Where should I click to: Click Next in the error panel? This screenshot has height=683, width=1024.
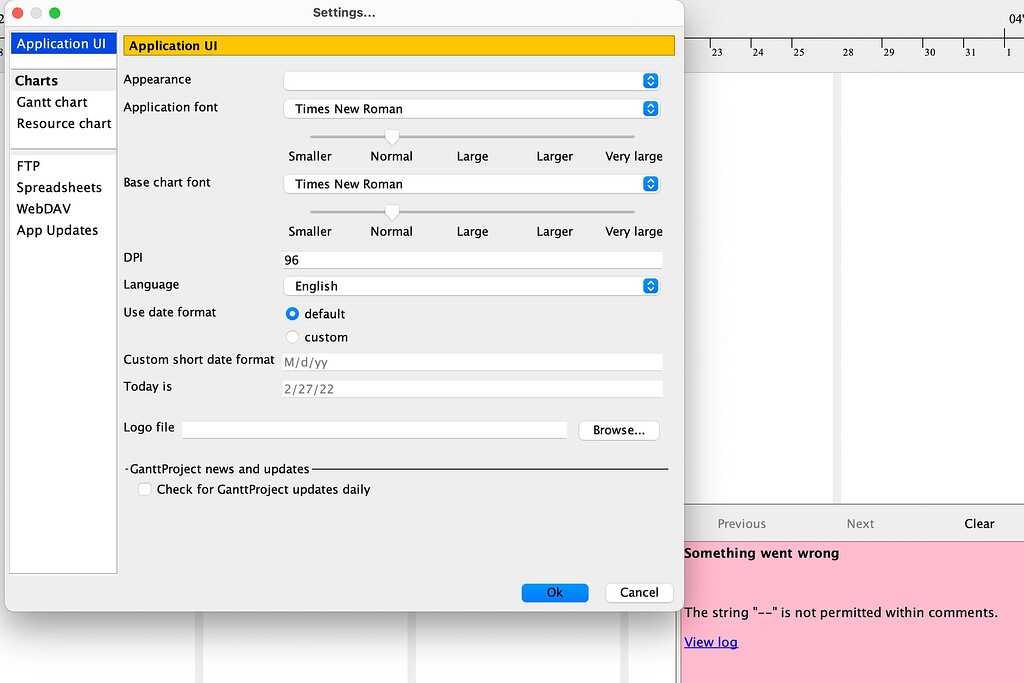[x=860, y=523]
